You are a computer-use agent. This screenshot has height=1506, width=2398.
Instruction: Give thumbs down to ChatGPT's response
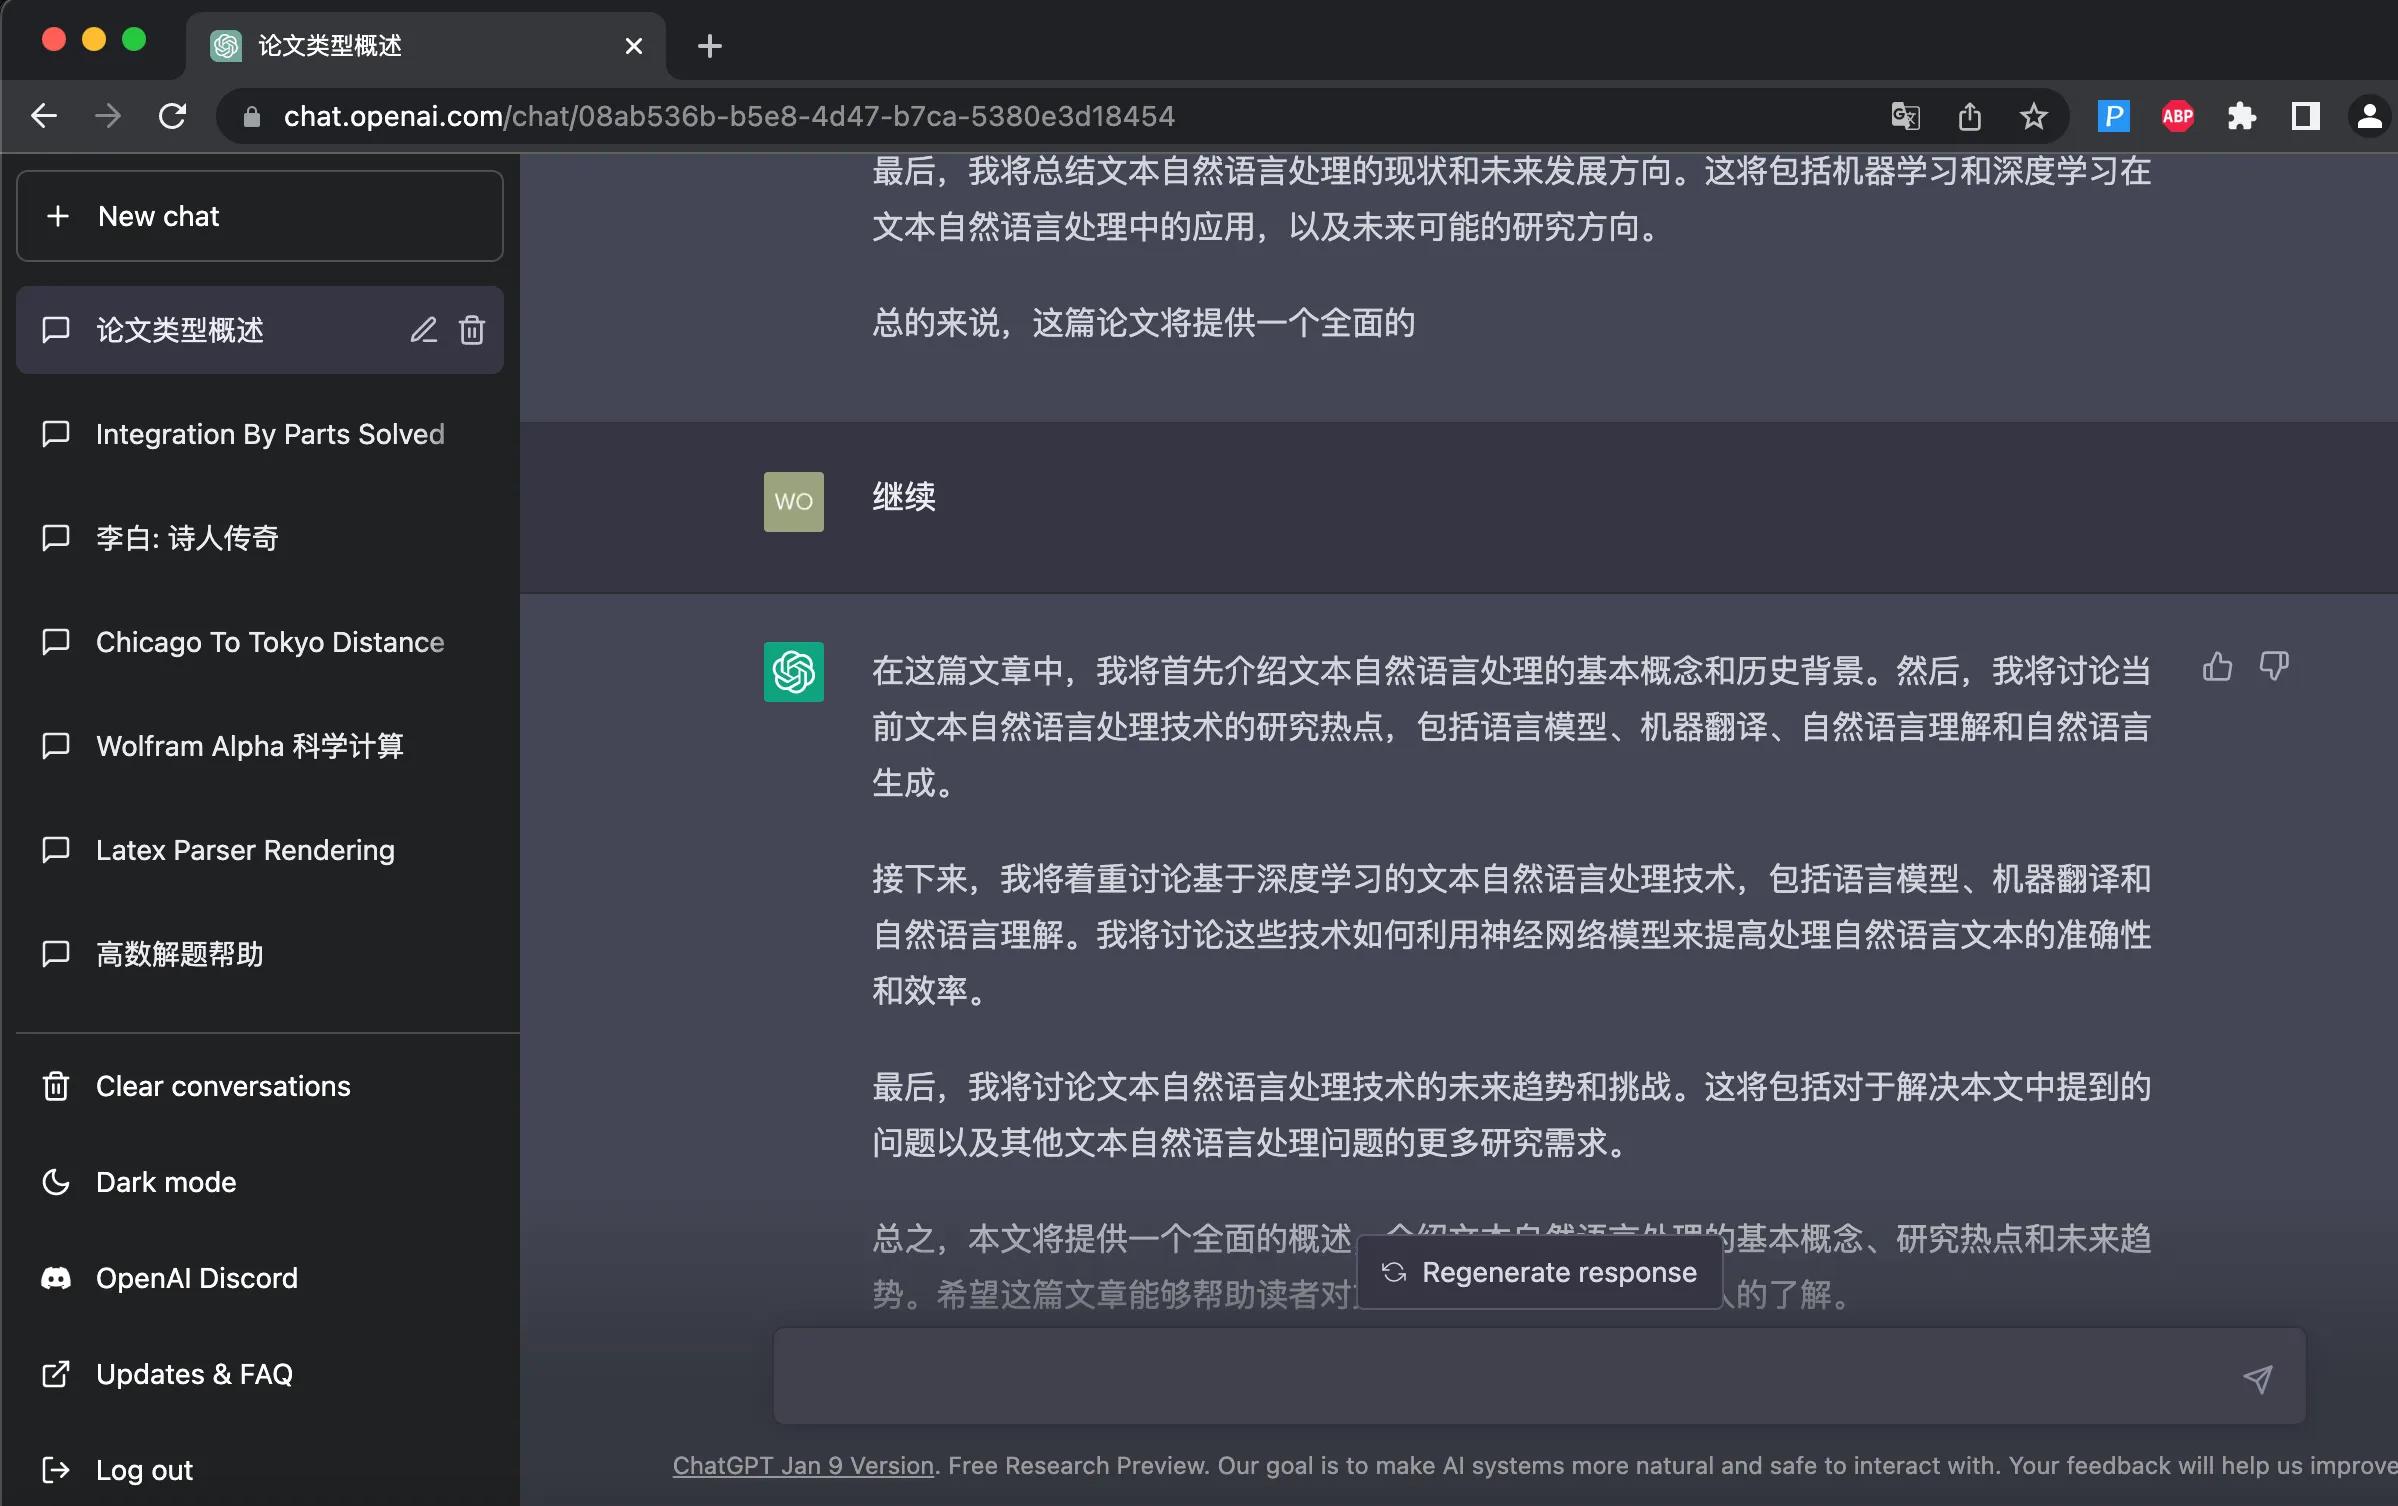[x=2275, y=666]
